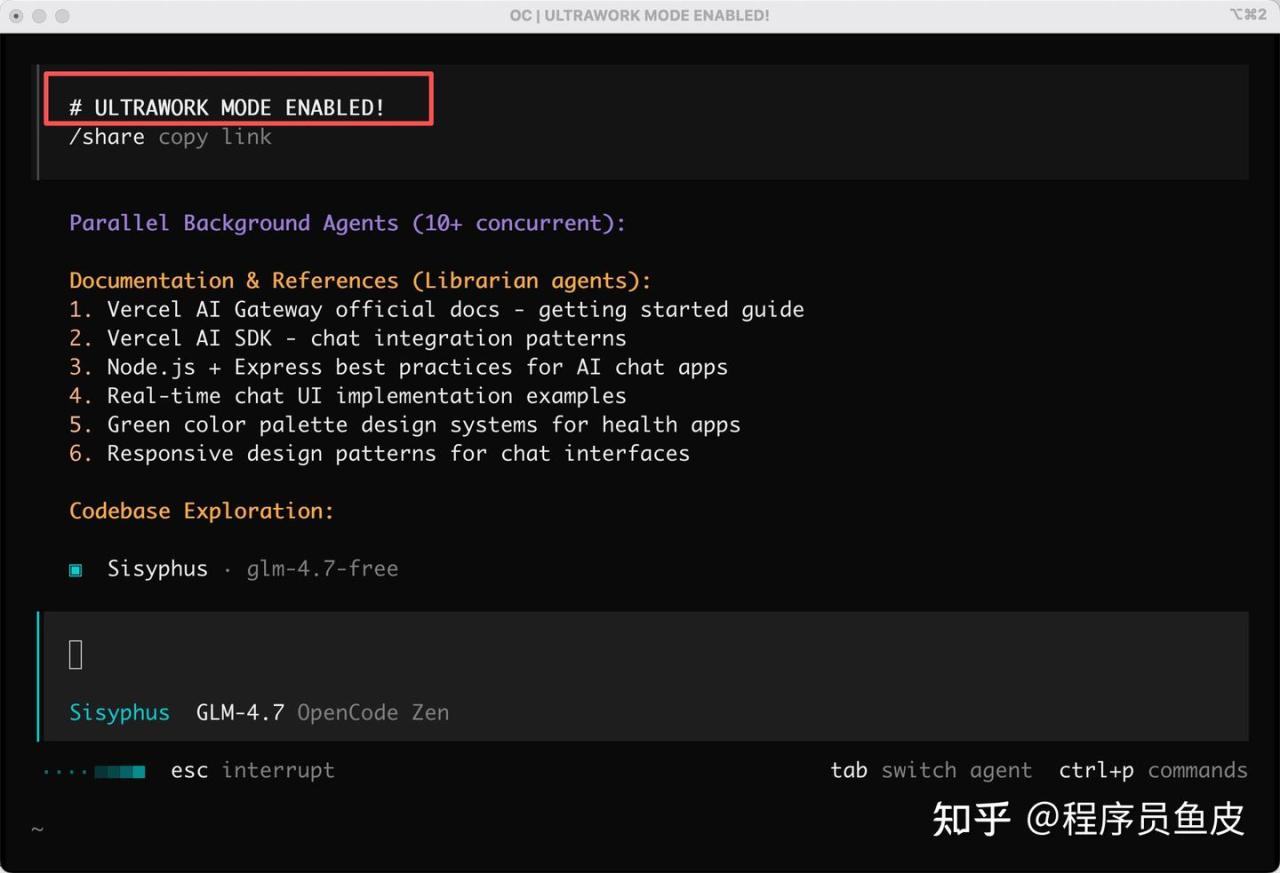Click the green maximize window button
Image resolution: width=1280 pixels, height=873 pixels.
tap(62, 16)
